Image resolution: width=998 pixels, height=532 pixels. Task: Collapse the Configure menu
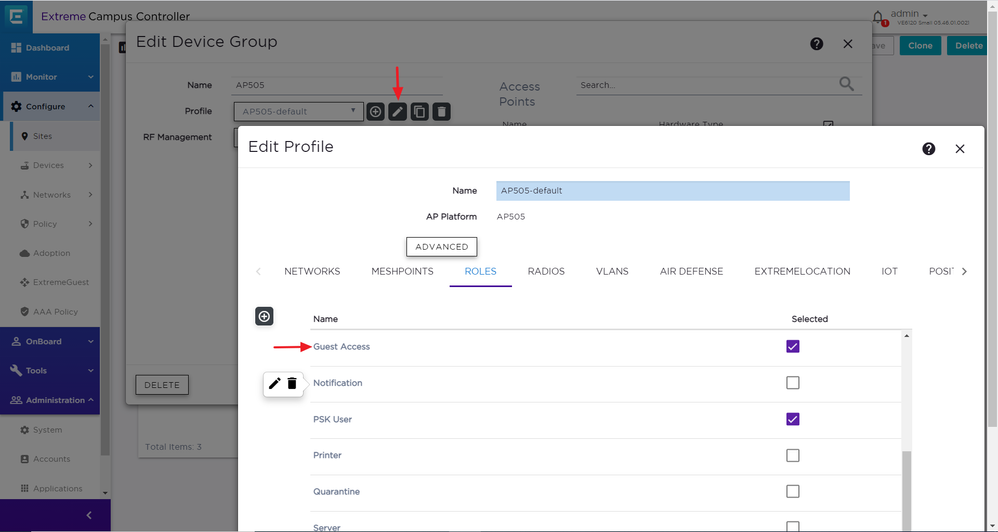(x=50, y=106)
